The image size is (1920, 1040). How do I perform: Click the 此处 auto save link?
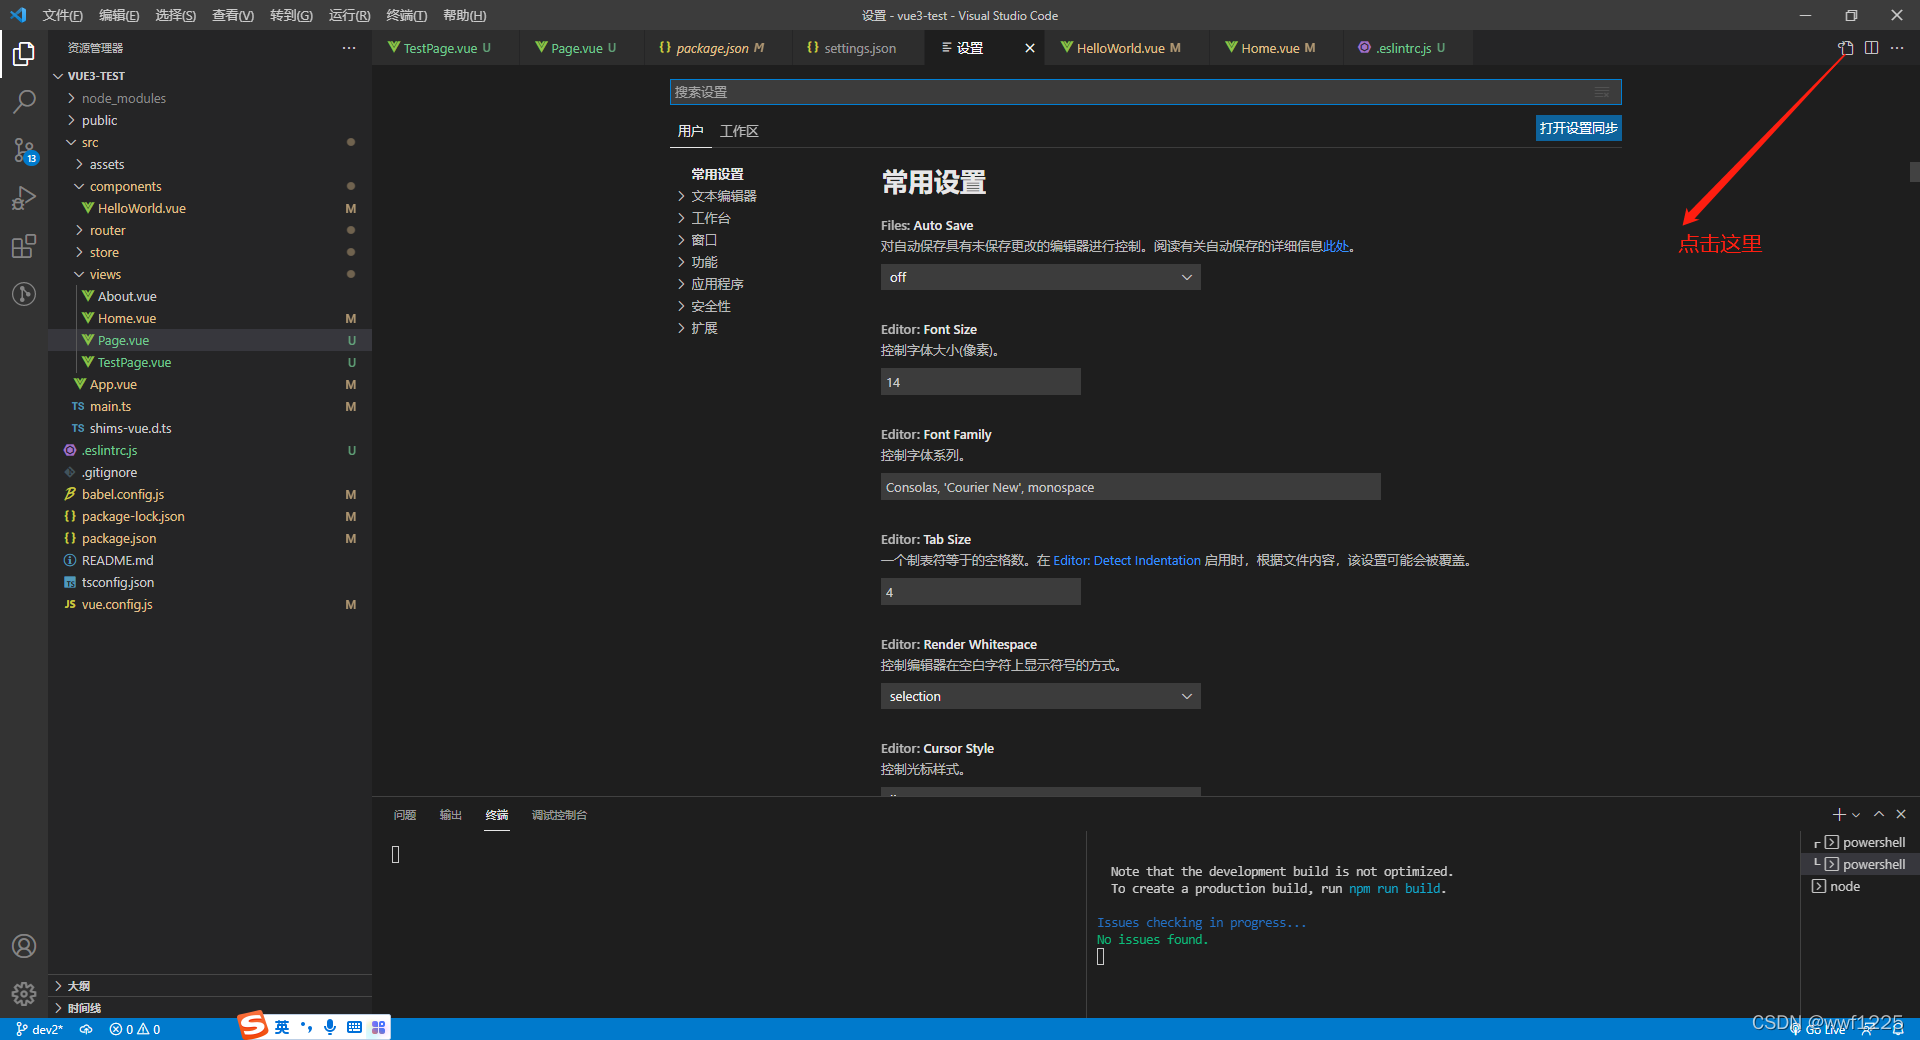point(1336,246)
